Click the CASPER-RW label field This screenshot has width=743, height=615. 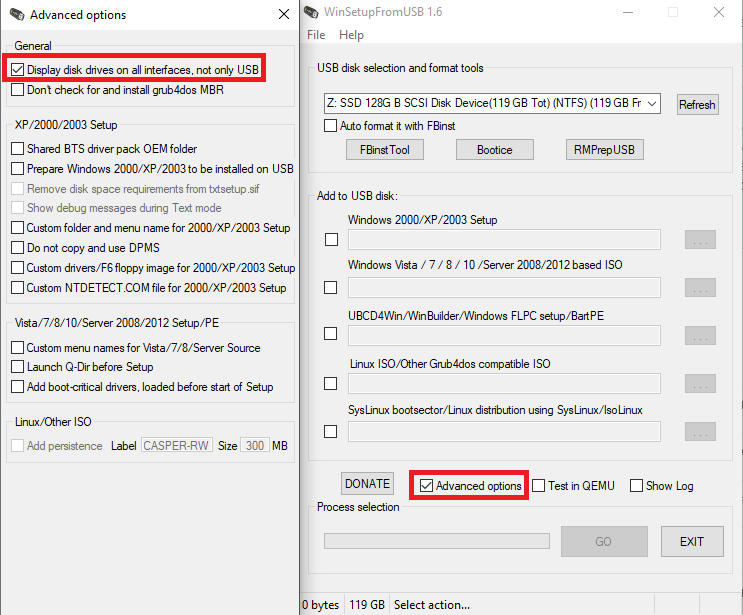click(177, 445)
